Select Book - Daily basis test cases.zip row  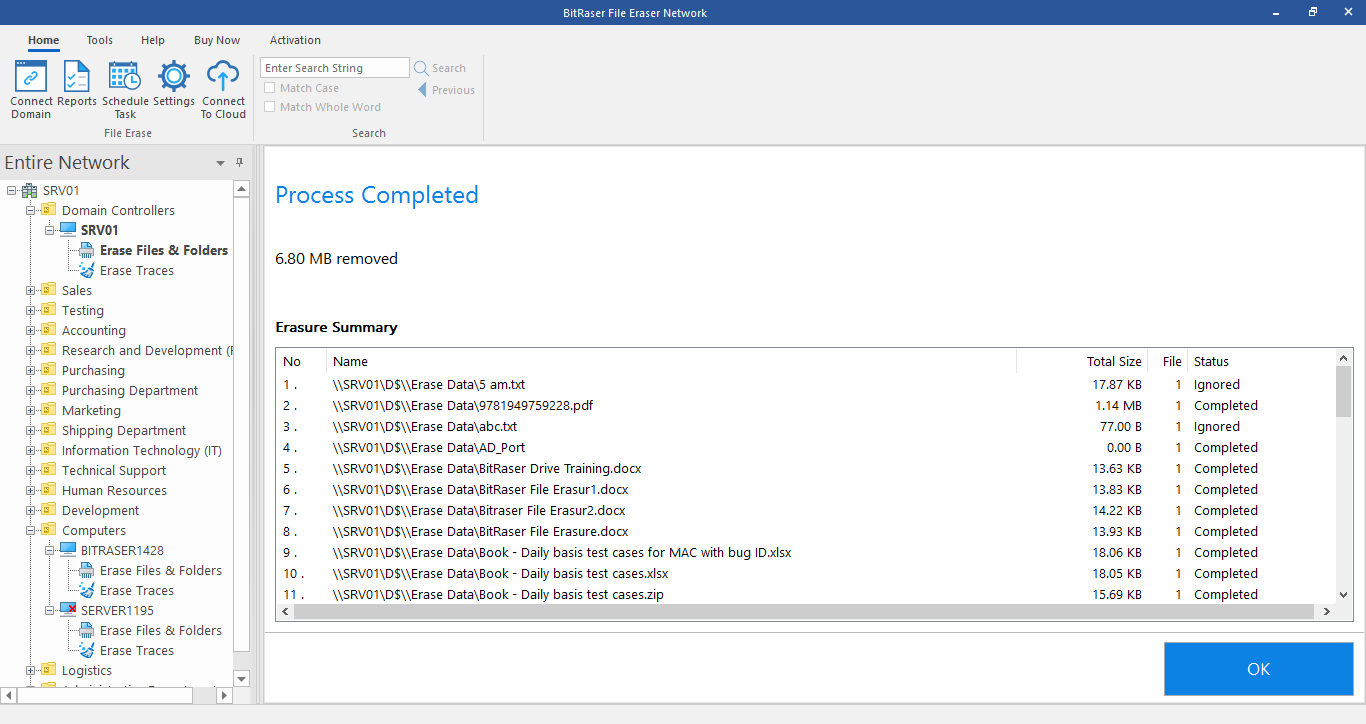[x=806, y=594]
